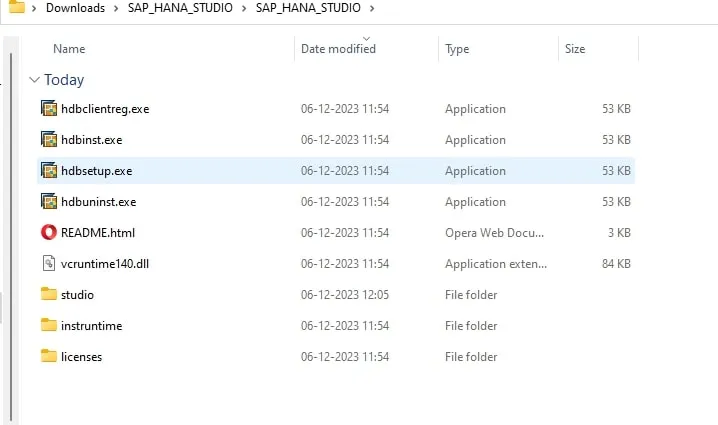Click 'Opera Web Docu...' type cell
The height and width of the screenshot is (425, 718).
point(495,233)
